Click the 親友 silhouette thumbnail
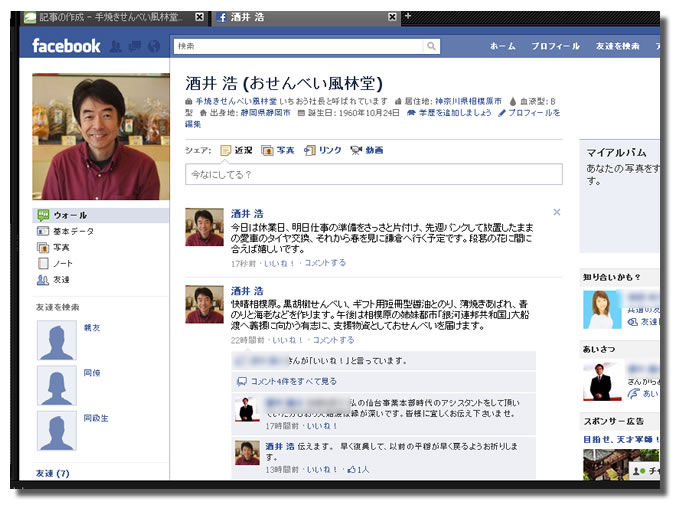This screenshot has height=514, width=690. pos(57,340)
